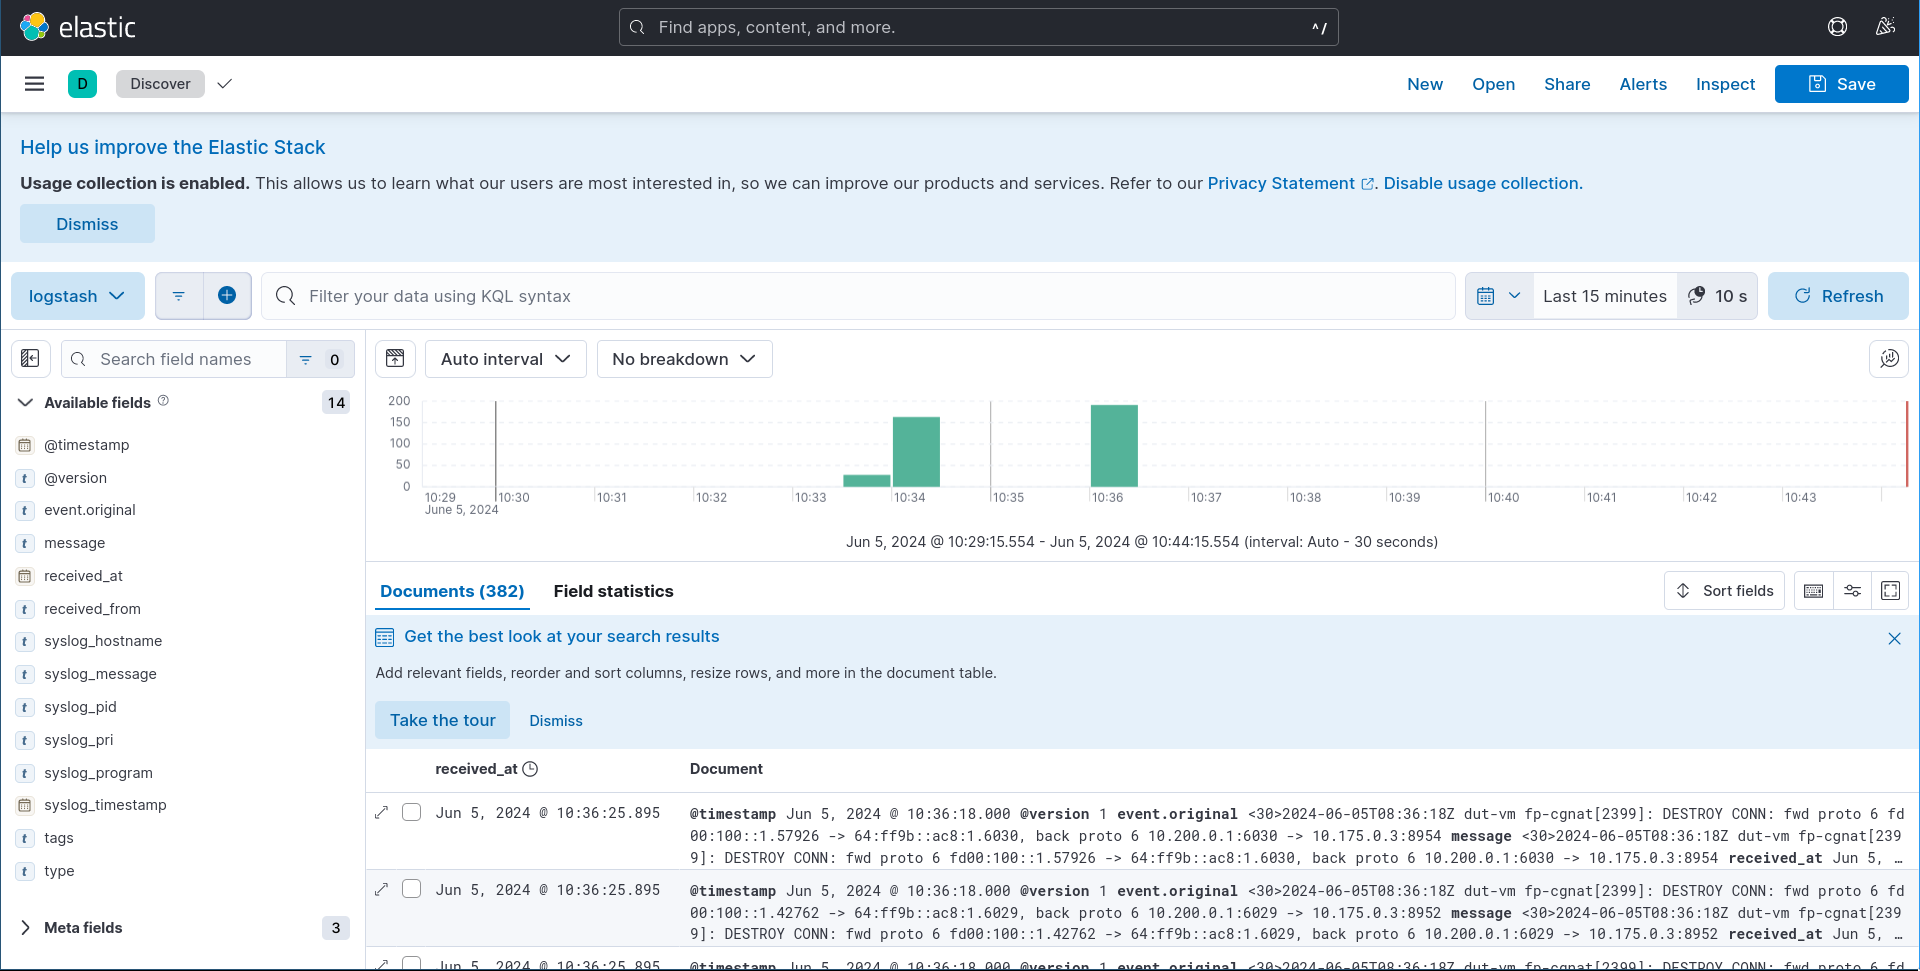This screenshot has height=971, width=1920.
Task: Click the green D space avatar
Action: tap(82, 84)
